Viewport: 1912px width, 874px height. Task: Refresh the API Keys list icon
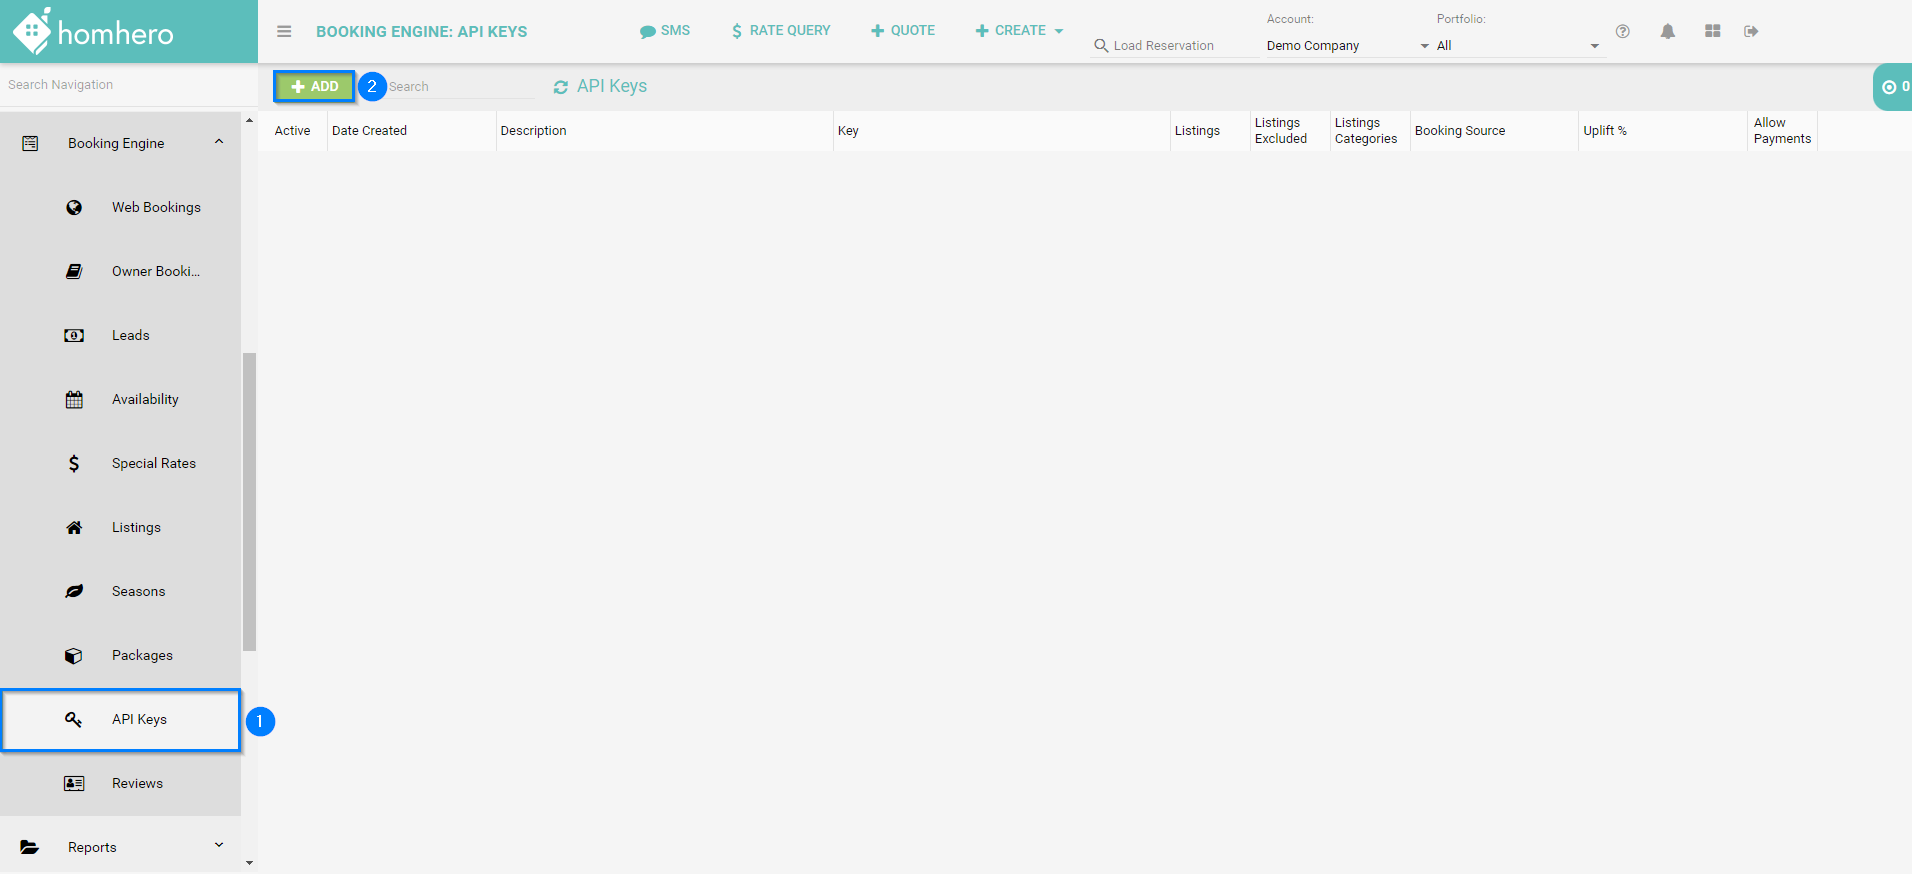(x=561, y=87)
